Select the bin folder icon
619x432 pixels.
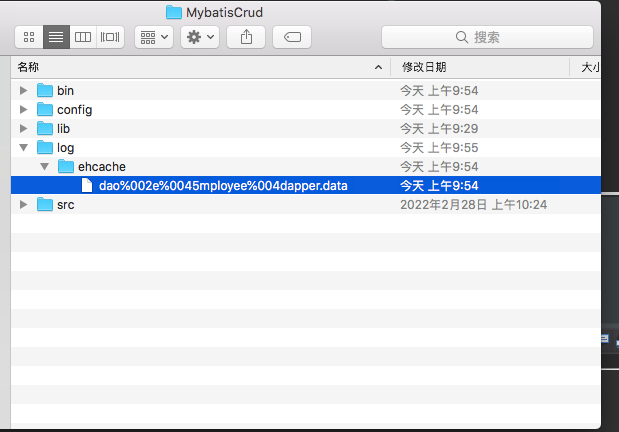[x=45, y=90]
